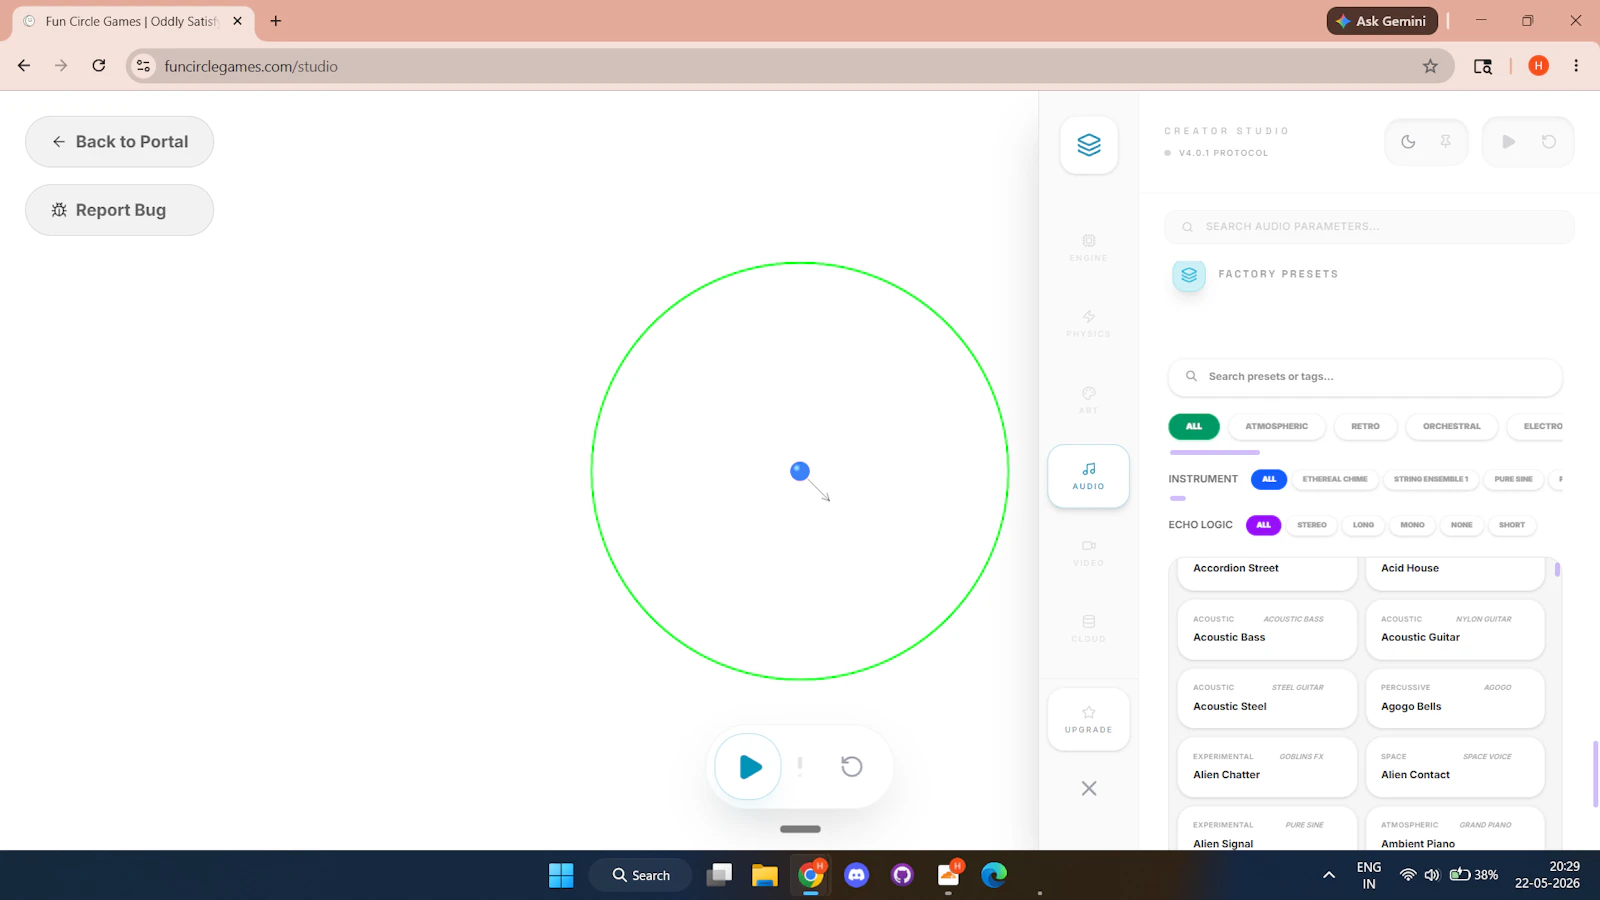The width and height of the screenshot is (1600, 900).
Task: Choose the Acoustic Guitar preset card
Action: 1455,629
